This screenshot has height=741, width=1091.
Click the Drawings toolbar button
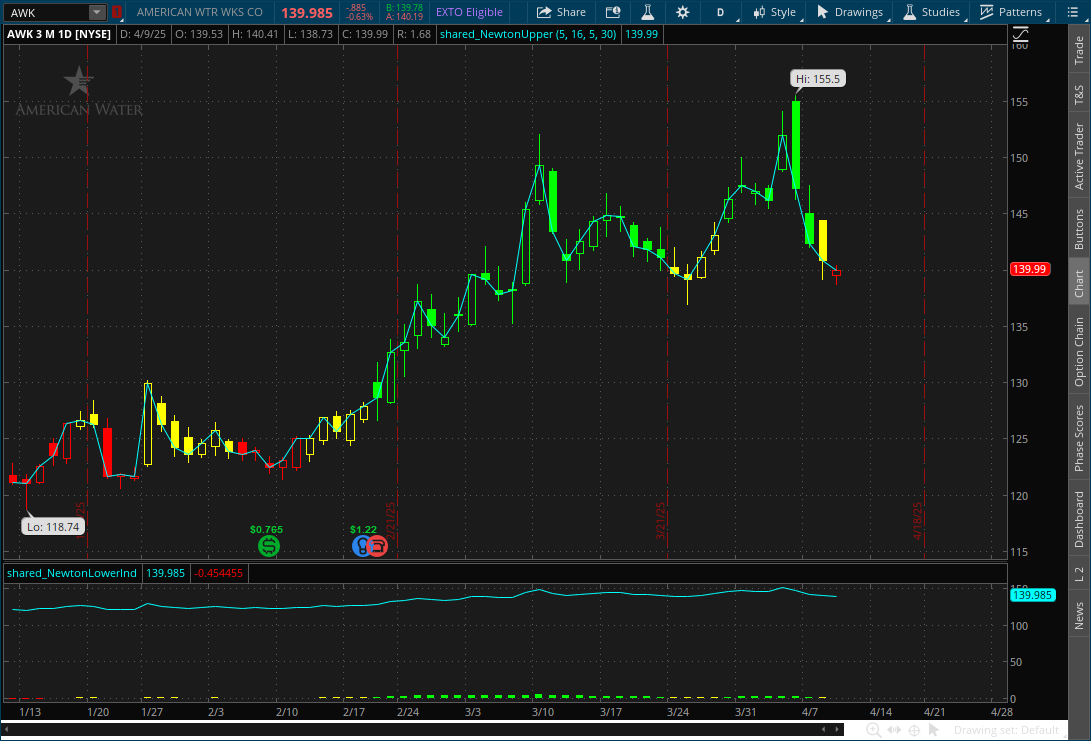[850, 12]
